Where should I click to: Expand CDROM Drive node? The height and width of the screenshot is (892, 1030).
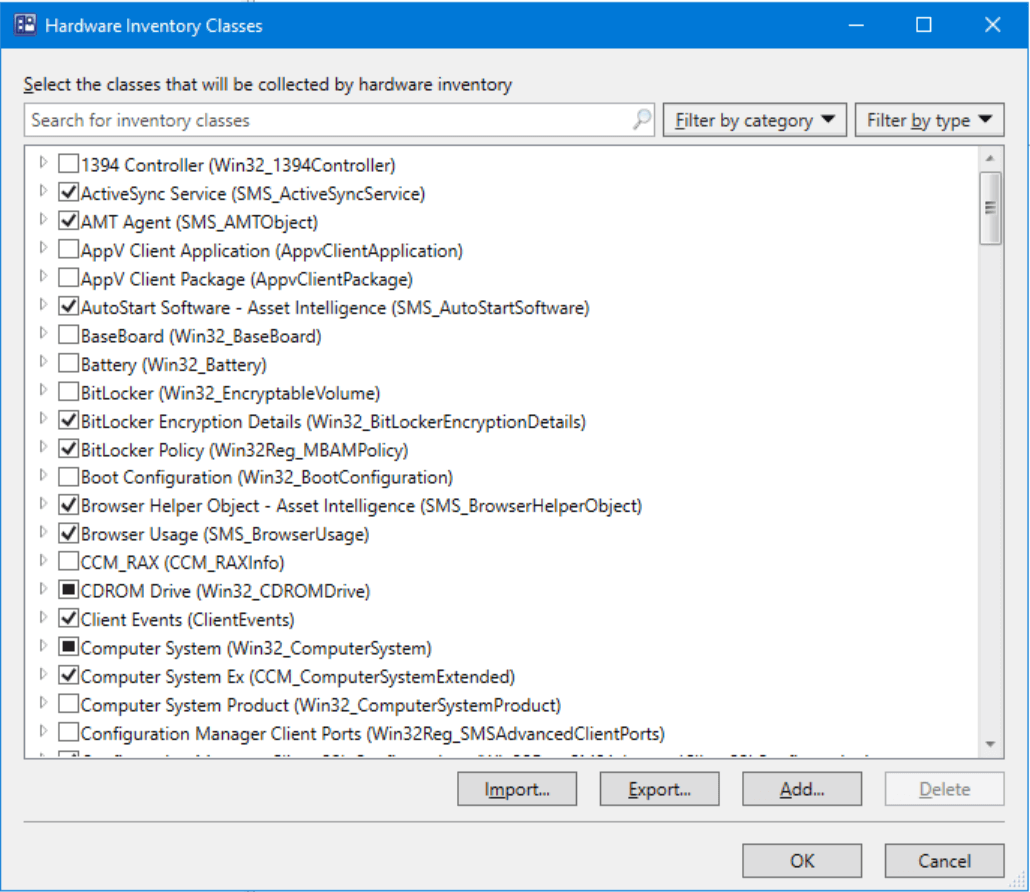[x=43, y=589]
